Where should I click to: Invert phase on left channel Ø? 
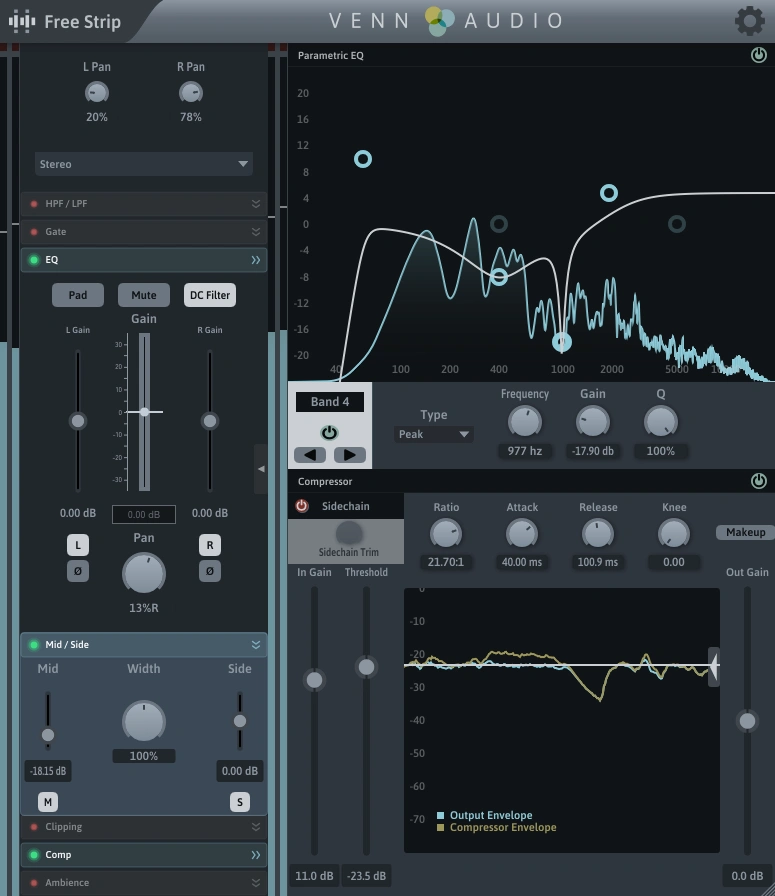point(78,571)
